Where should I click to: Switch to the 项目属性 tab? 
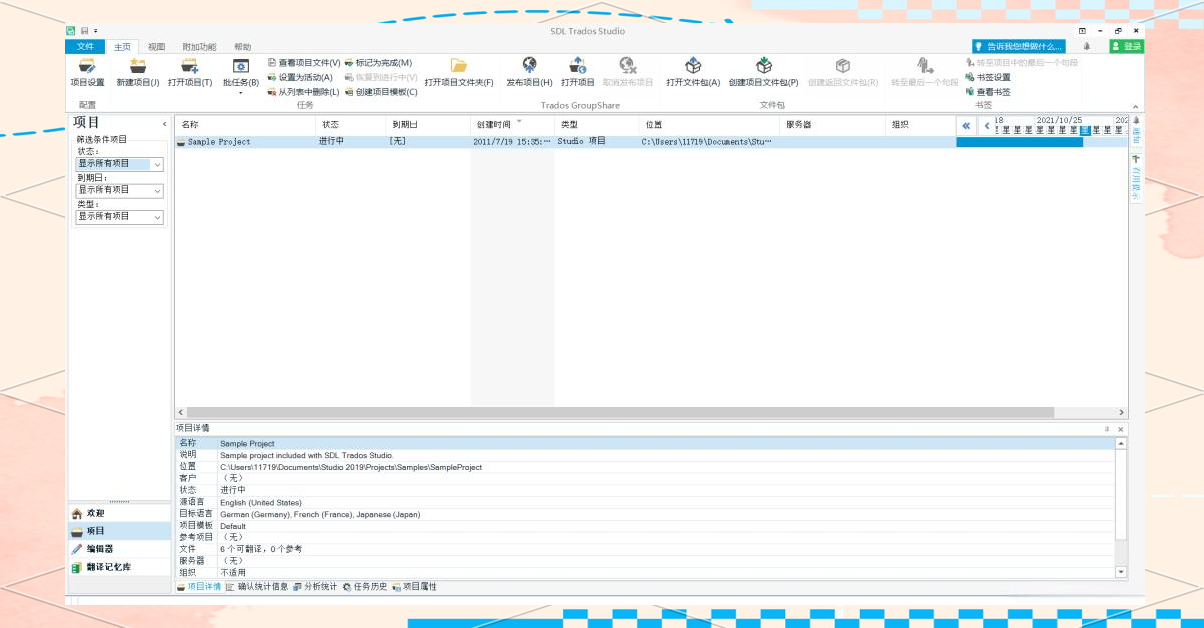(414, 587)
